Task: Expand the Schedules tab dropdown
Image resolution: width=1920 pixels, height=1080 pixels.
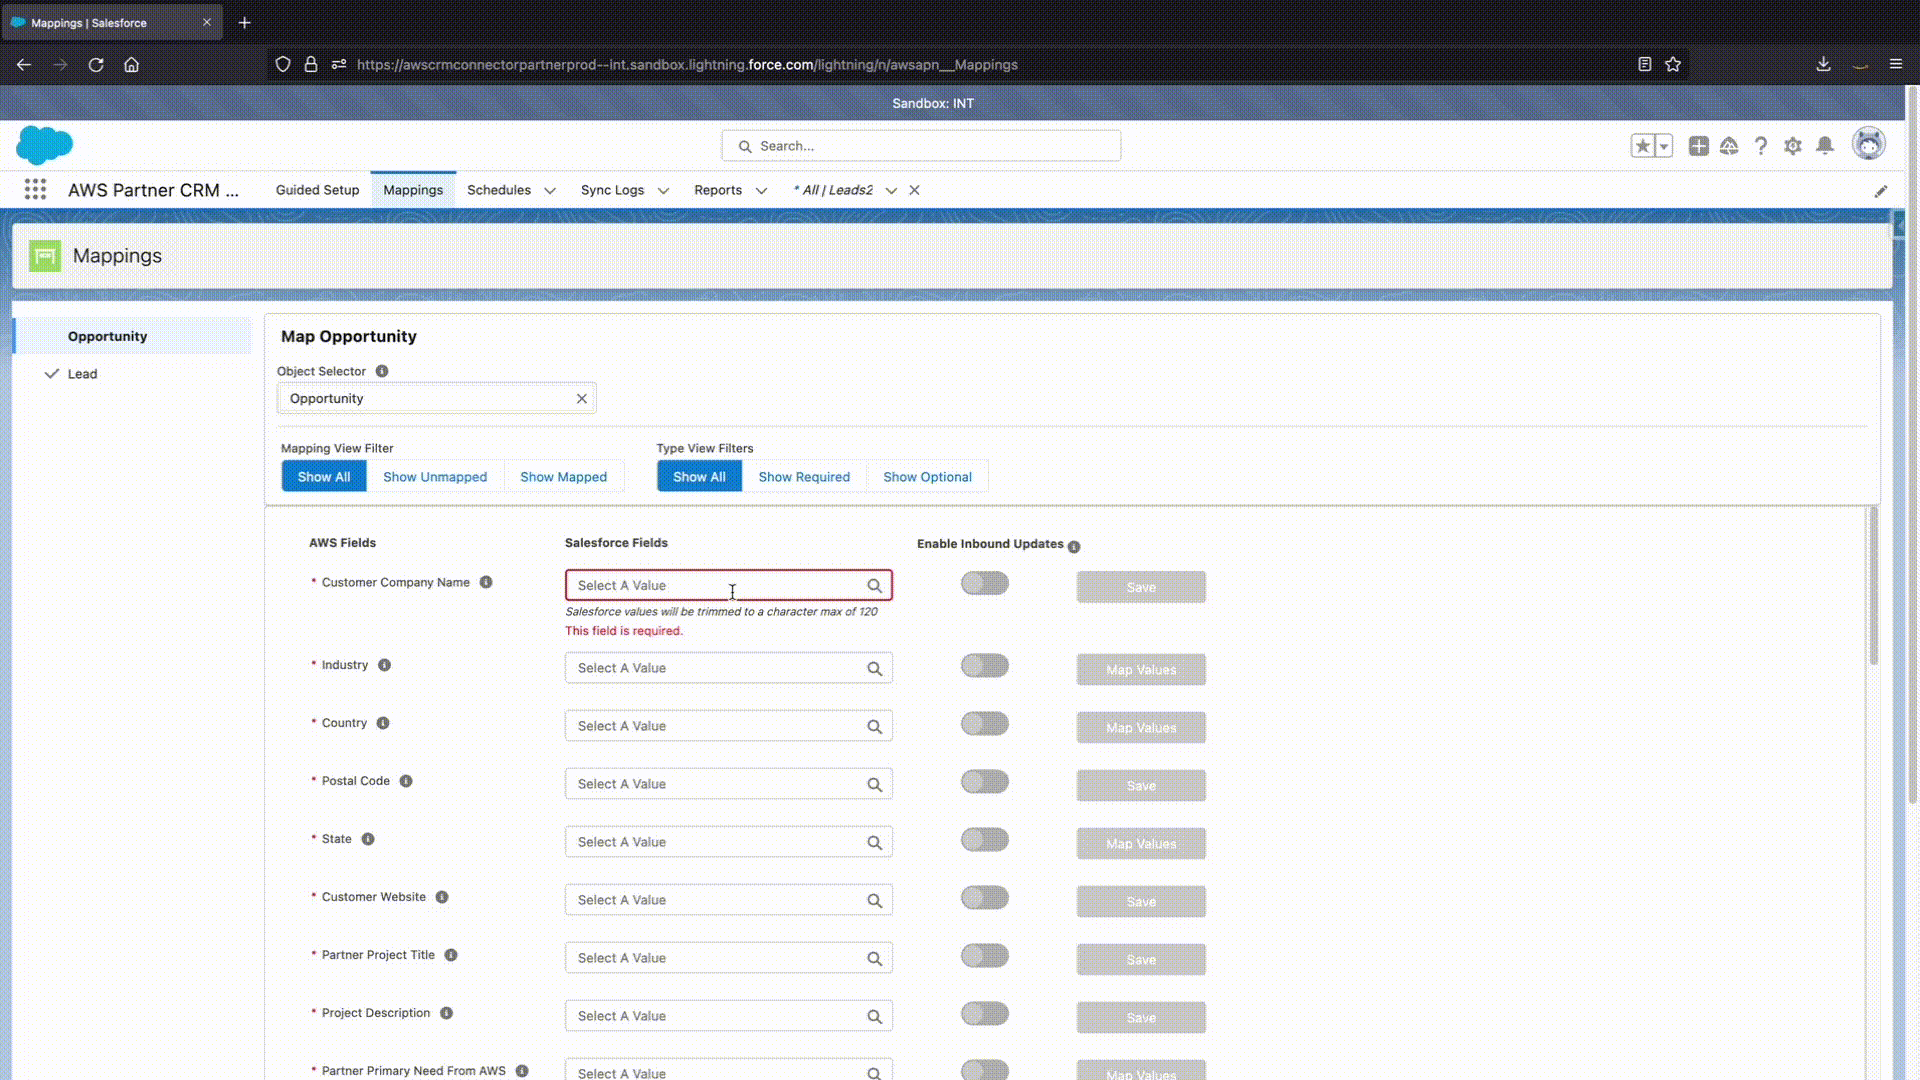Action: pyautogui.click(x=550, y=191)
